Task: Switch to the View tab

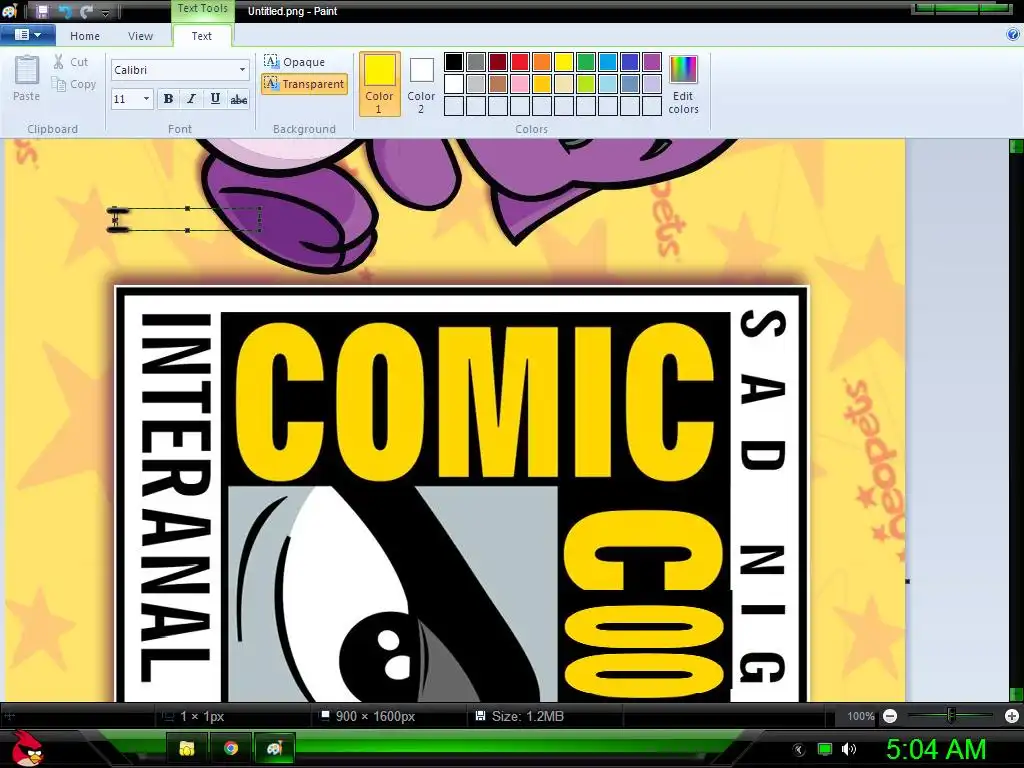Action: point(140,36)
